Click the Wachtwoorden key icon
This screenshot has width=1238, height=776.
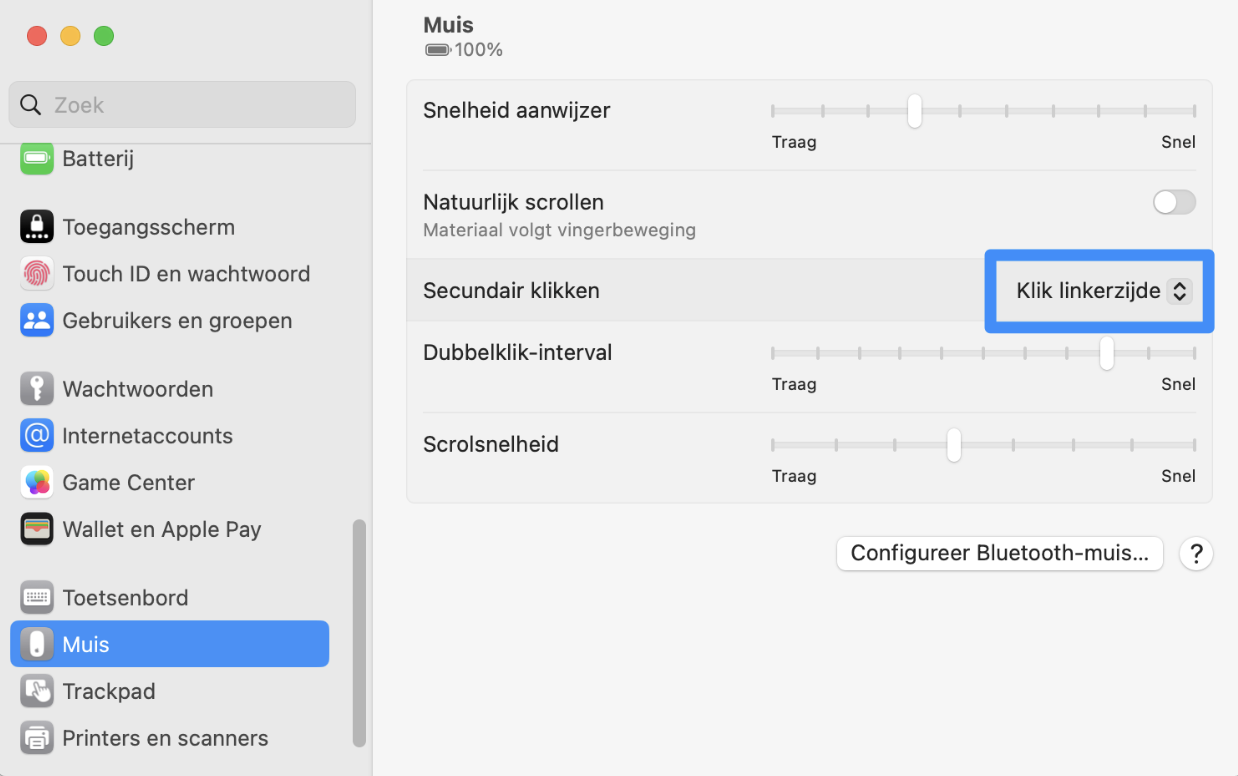point(37,389)
